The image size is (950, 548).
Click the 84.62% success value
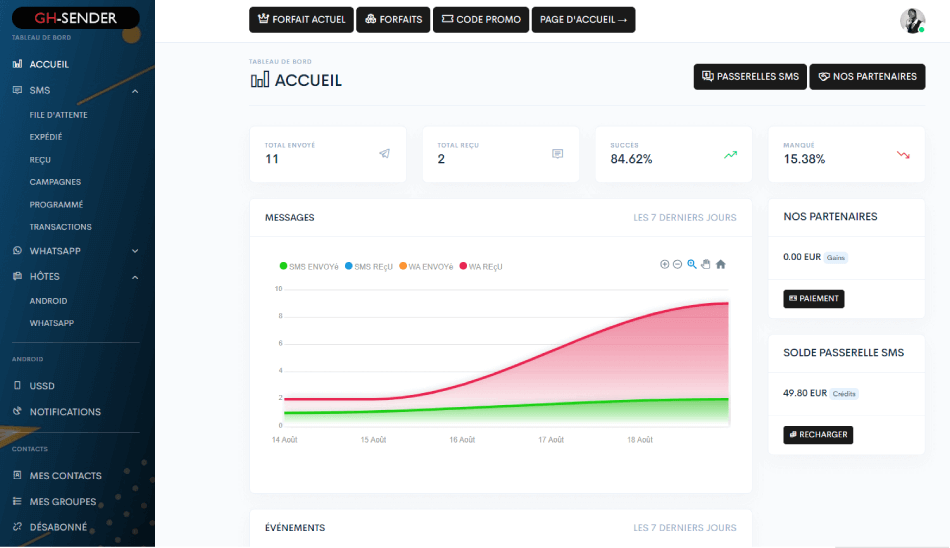click(x=631, y=159)
